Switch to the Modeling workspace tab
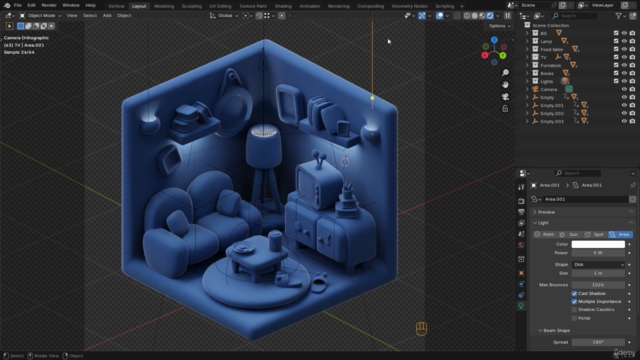This screenshot has width=640, height=360. click(x=164, y=6)
